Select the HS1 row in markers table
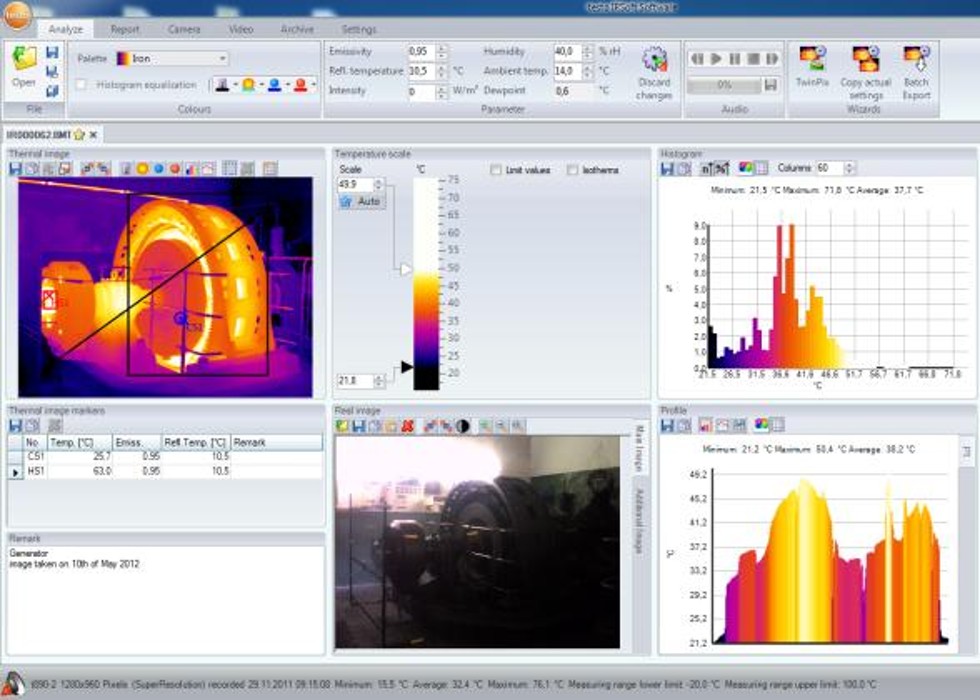This screenshot has height=700, width=980. tap(35, 471)
